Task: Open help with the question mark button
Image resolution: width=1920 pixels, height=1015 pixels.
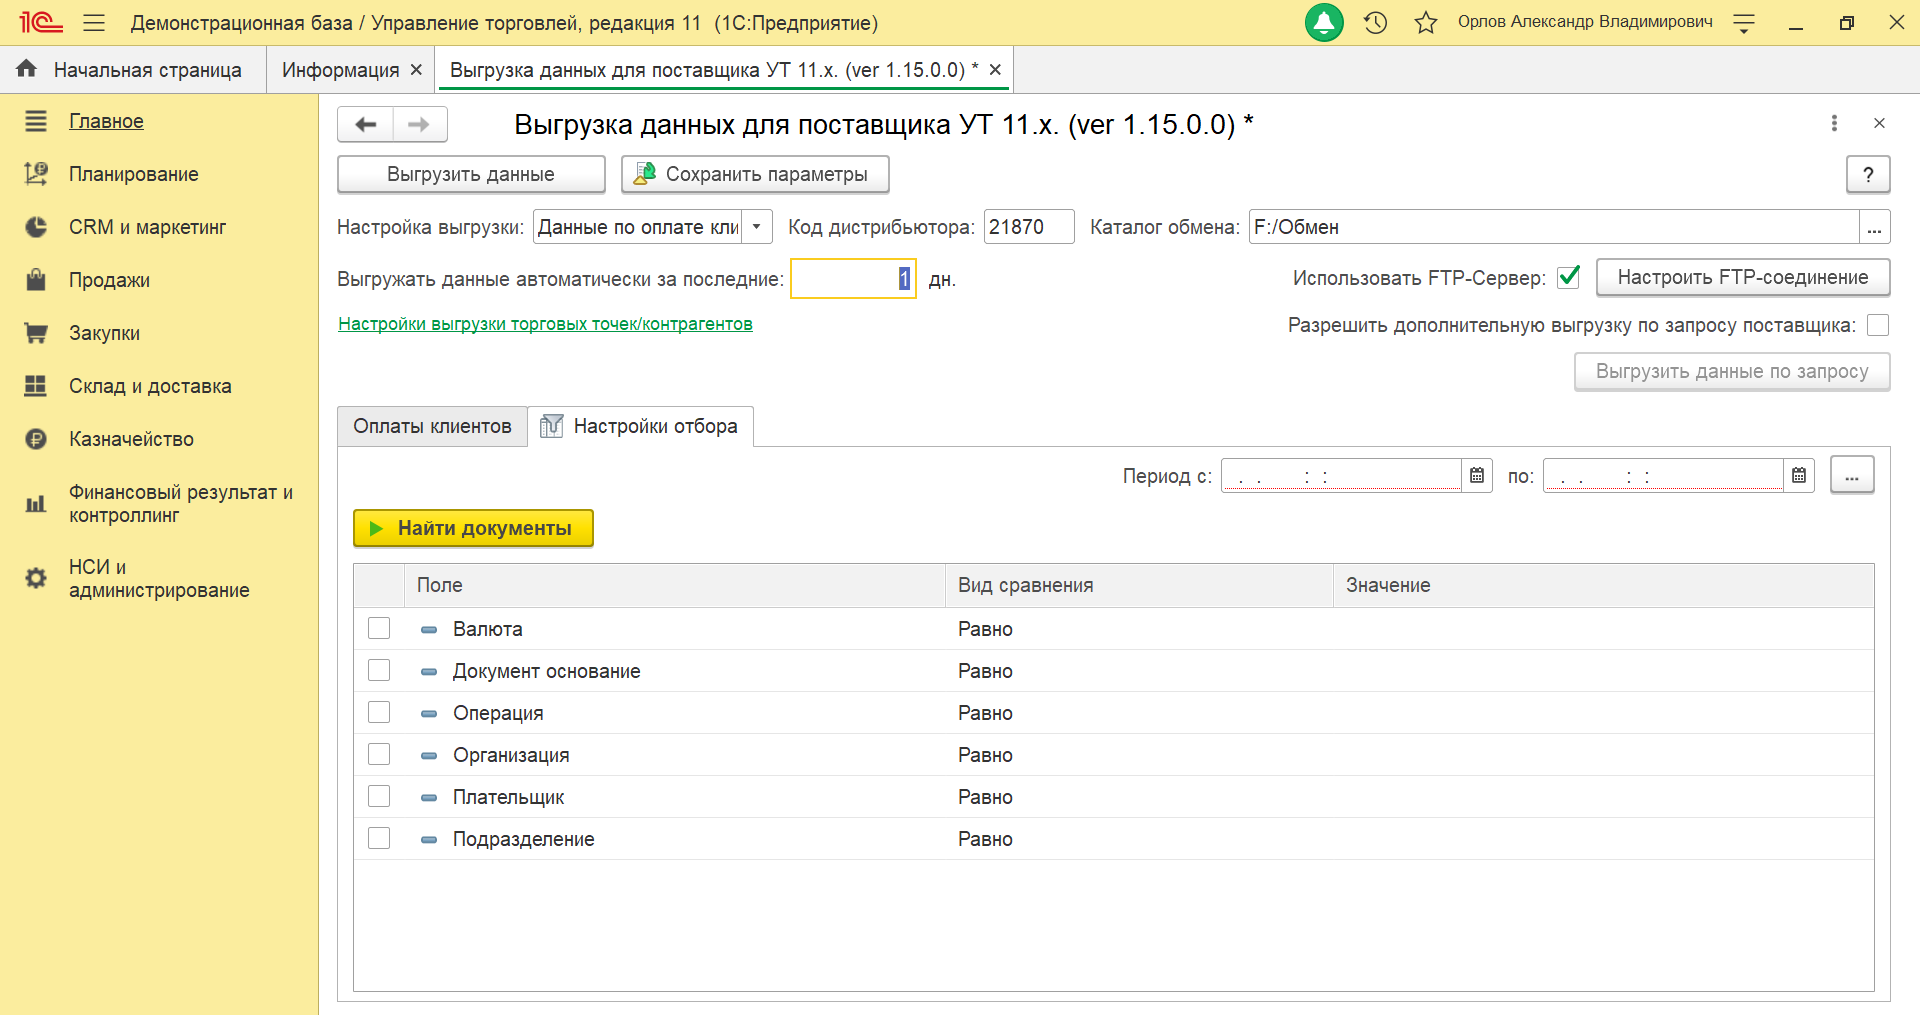Action: coord(1868,174)
